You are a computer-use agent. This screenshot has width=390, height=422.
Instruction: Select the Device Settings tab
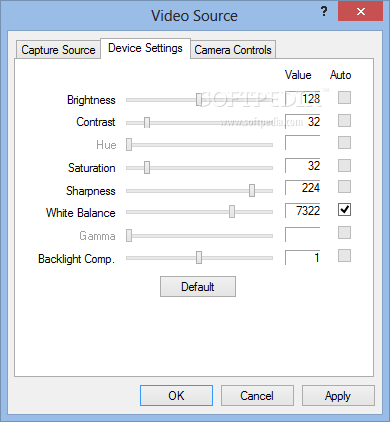click(x=145, y=48)
